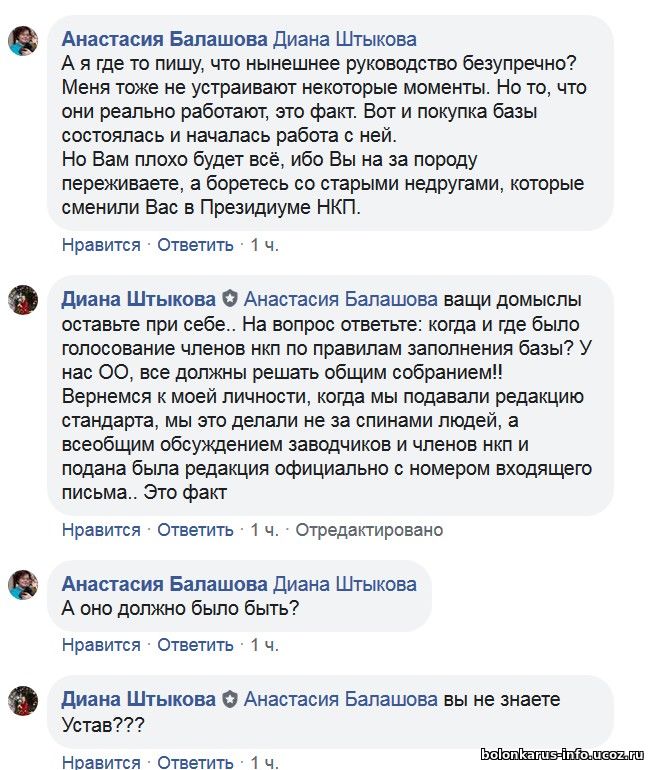This screenshot has height=770, width=654.
Task: Click avatar next to 'А оно должно было быть?'
Action: click(x=23, y=584)
